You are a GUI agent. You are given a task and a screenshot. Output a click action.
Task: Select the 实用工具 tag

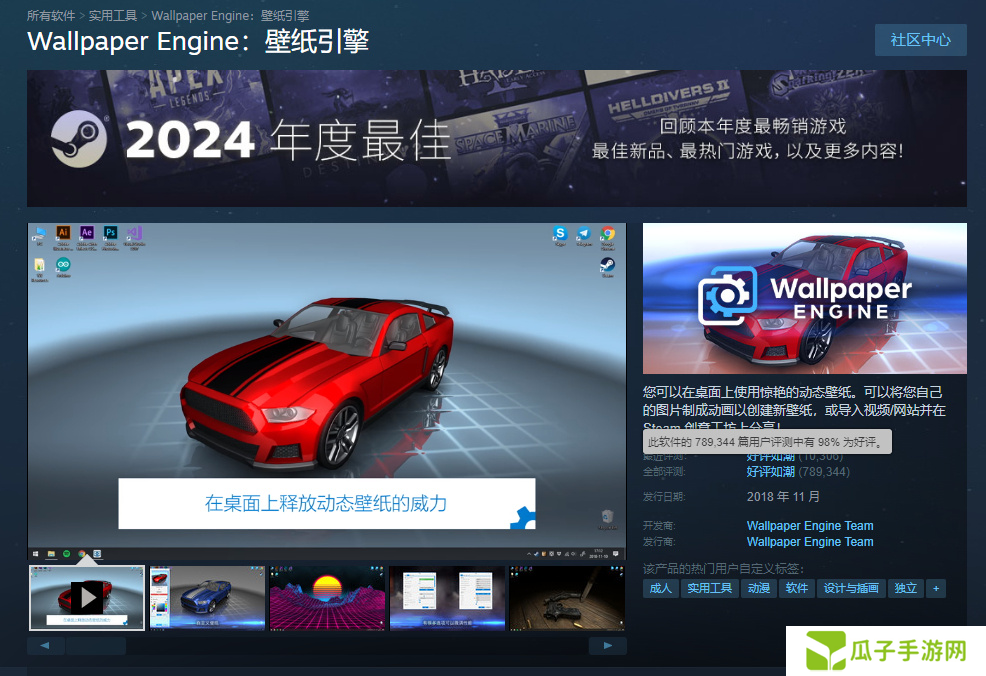pos(709,589)
